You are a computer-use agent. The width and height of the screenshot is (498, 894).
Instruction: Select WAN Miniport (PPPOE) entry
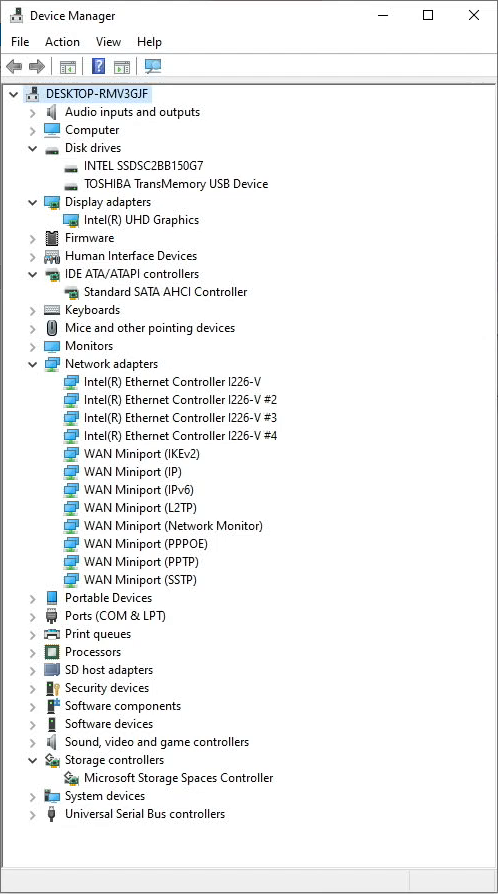point(146,544)
